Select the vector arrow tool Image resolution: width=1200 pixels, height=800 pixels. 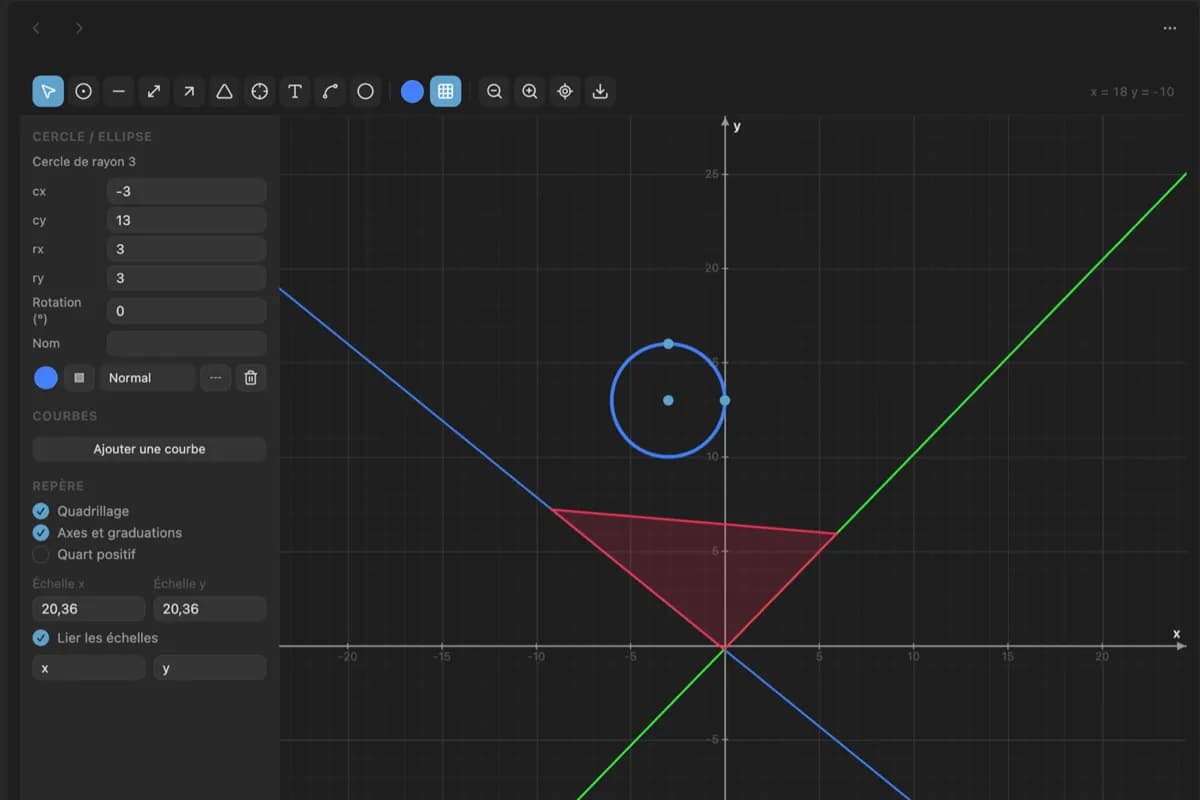point(189,91)
